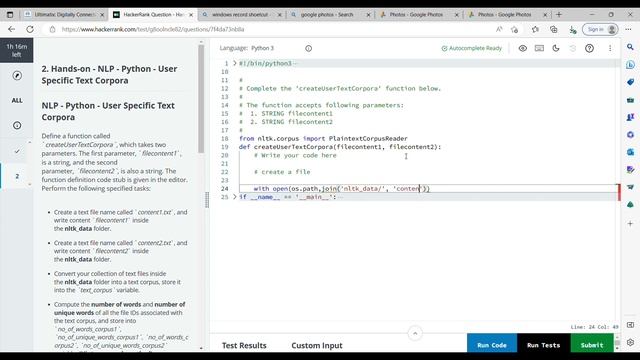
Task: Submit the solution
Action: pos(592,344)
